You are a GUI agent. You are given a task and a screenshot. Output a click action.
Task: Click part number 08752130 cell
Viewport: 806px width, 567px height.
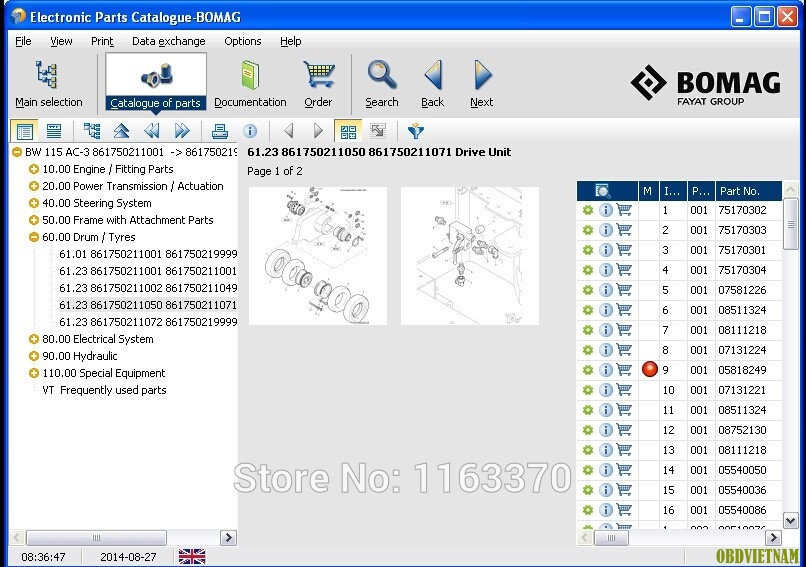748,430
